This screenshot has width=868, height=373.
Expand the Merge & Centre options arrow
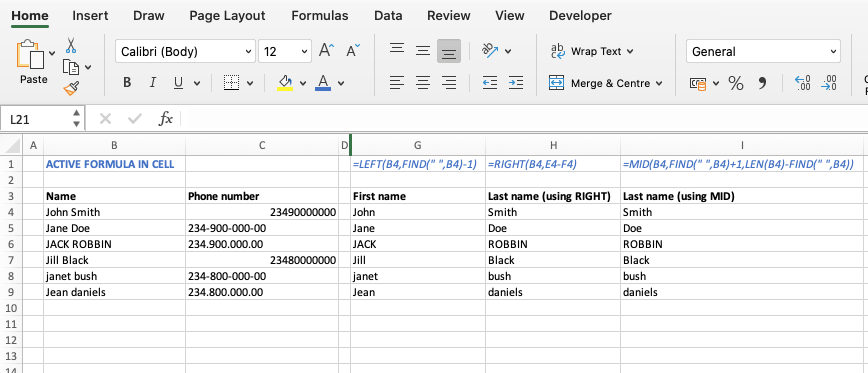click(x=659, y=84)
